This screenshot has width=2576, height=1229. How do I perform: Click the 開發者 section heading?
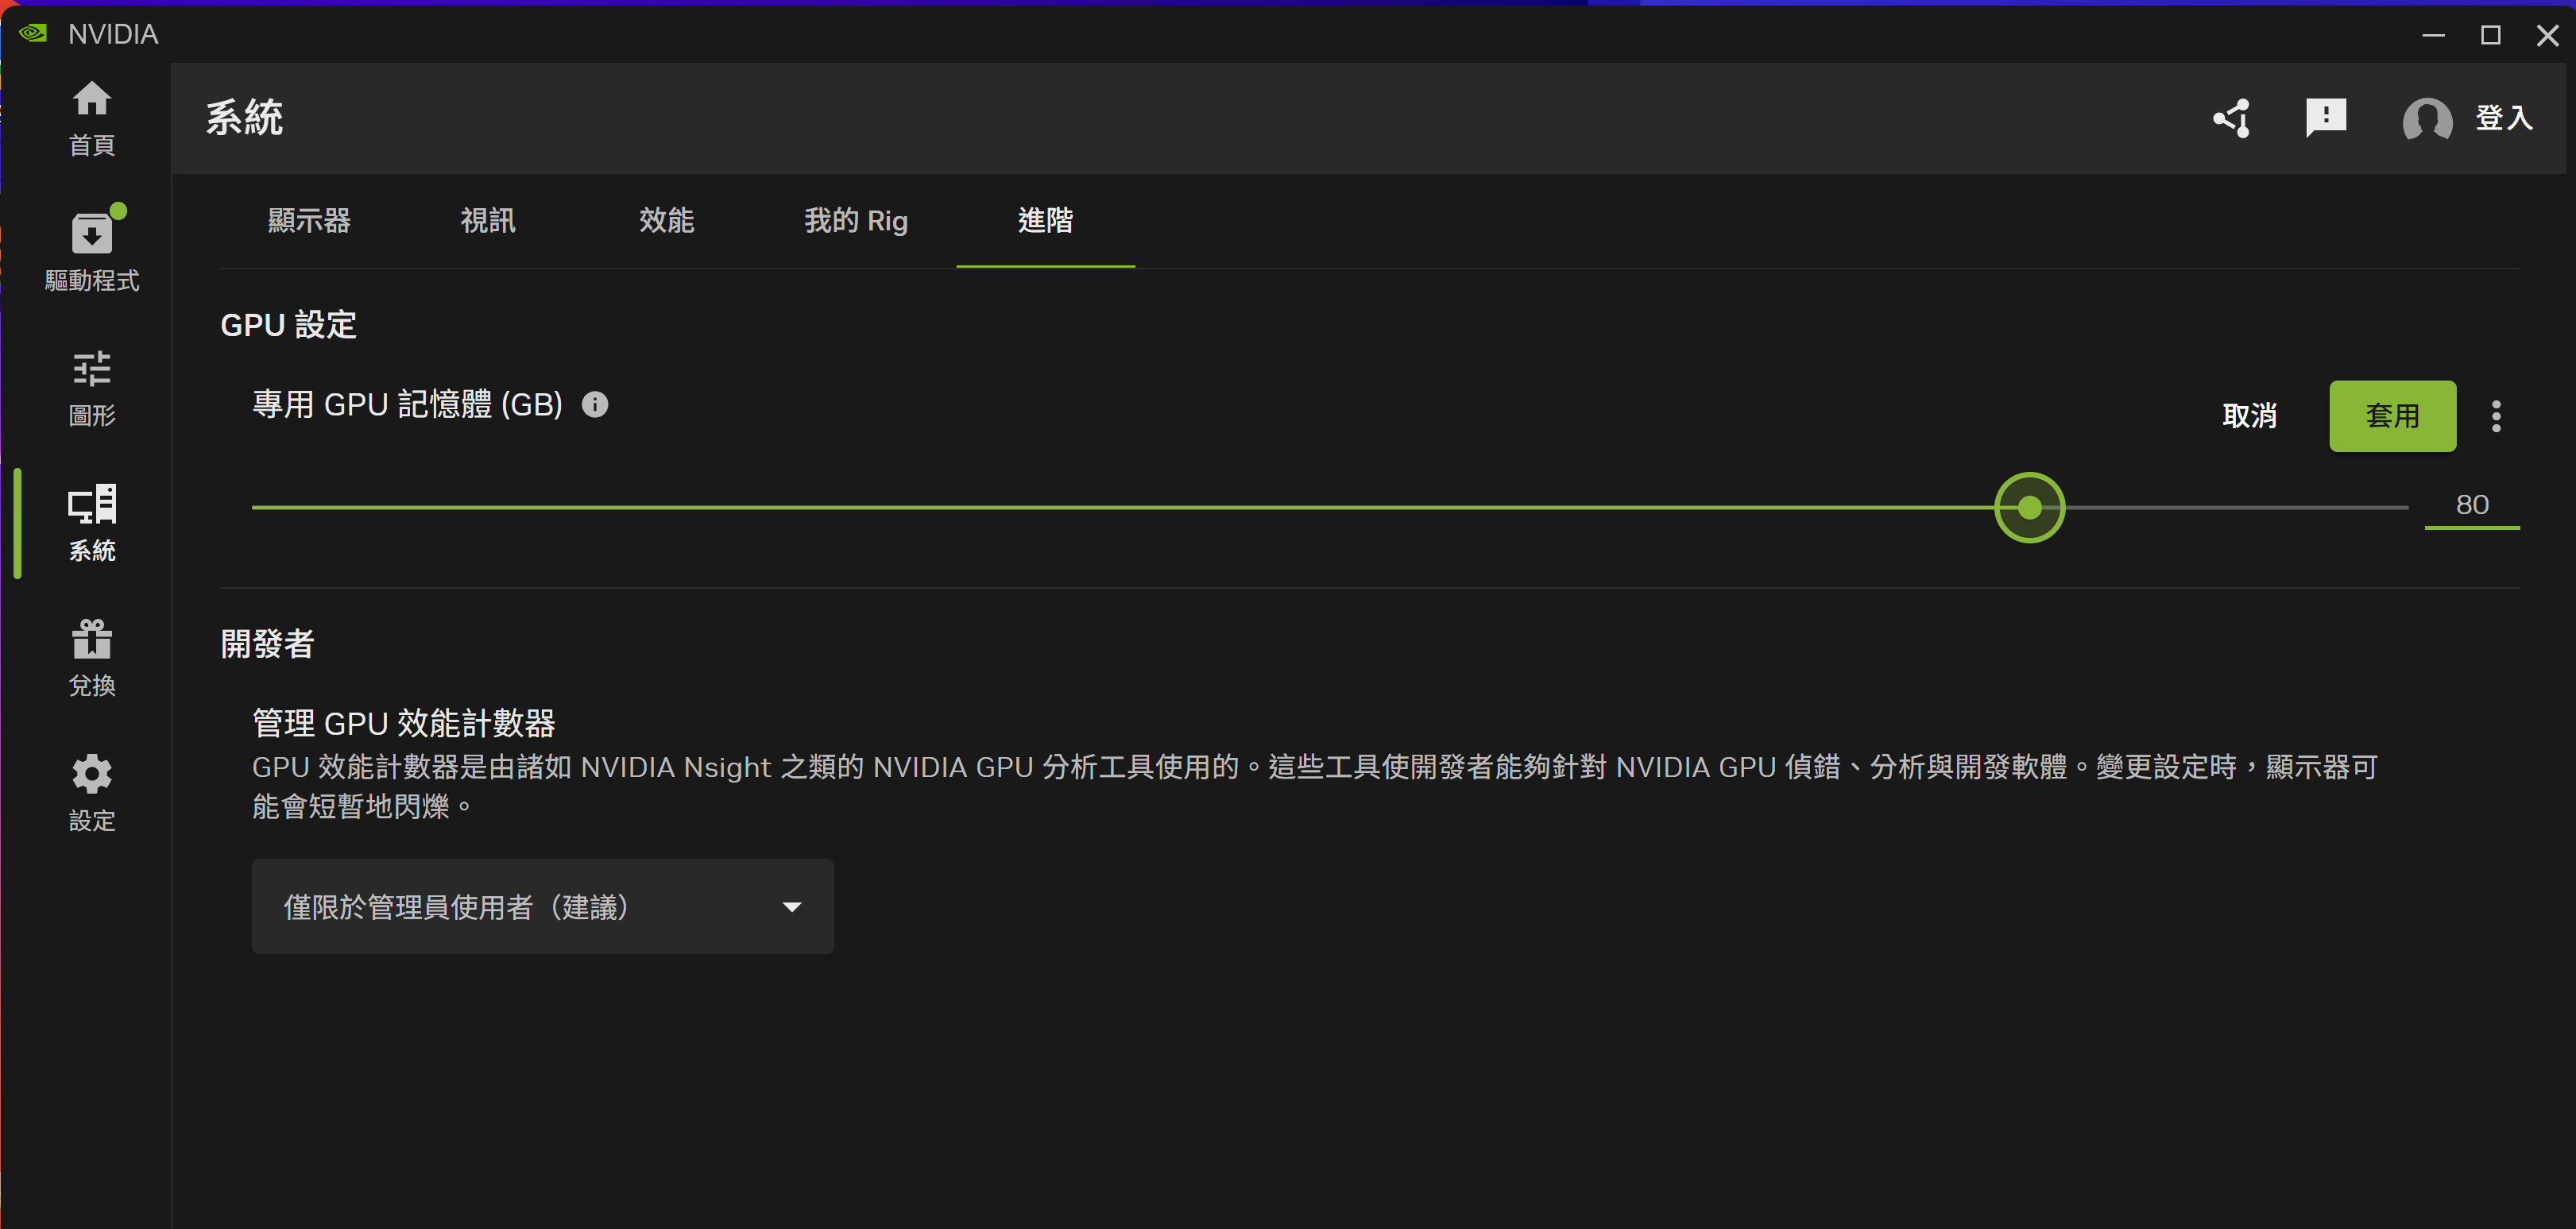[x=267, y=644]
